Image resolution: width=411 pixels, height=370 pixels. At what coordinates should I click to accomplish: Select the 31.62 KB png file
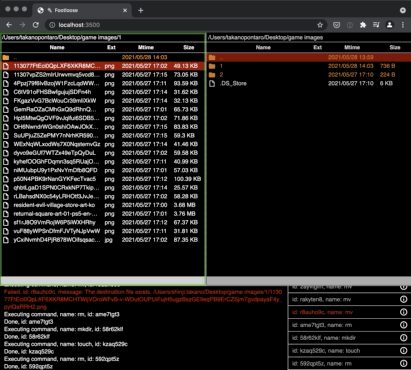pyautogui.click(x=103, y=92)
